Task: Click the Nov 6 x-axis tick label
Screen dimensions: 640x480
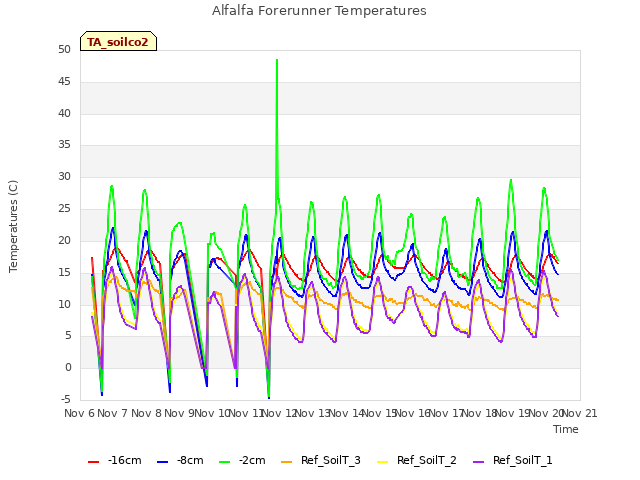Action: [79, 413]
